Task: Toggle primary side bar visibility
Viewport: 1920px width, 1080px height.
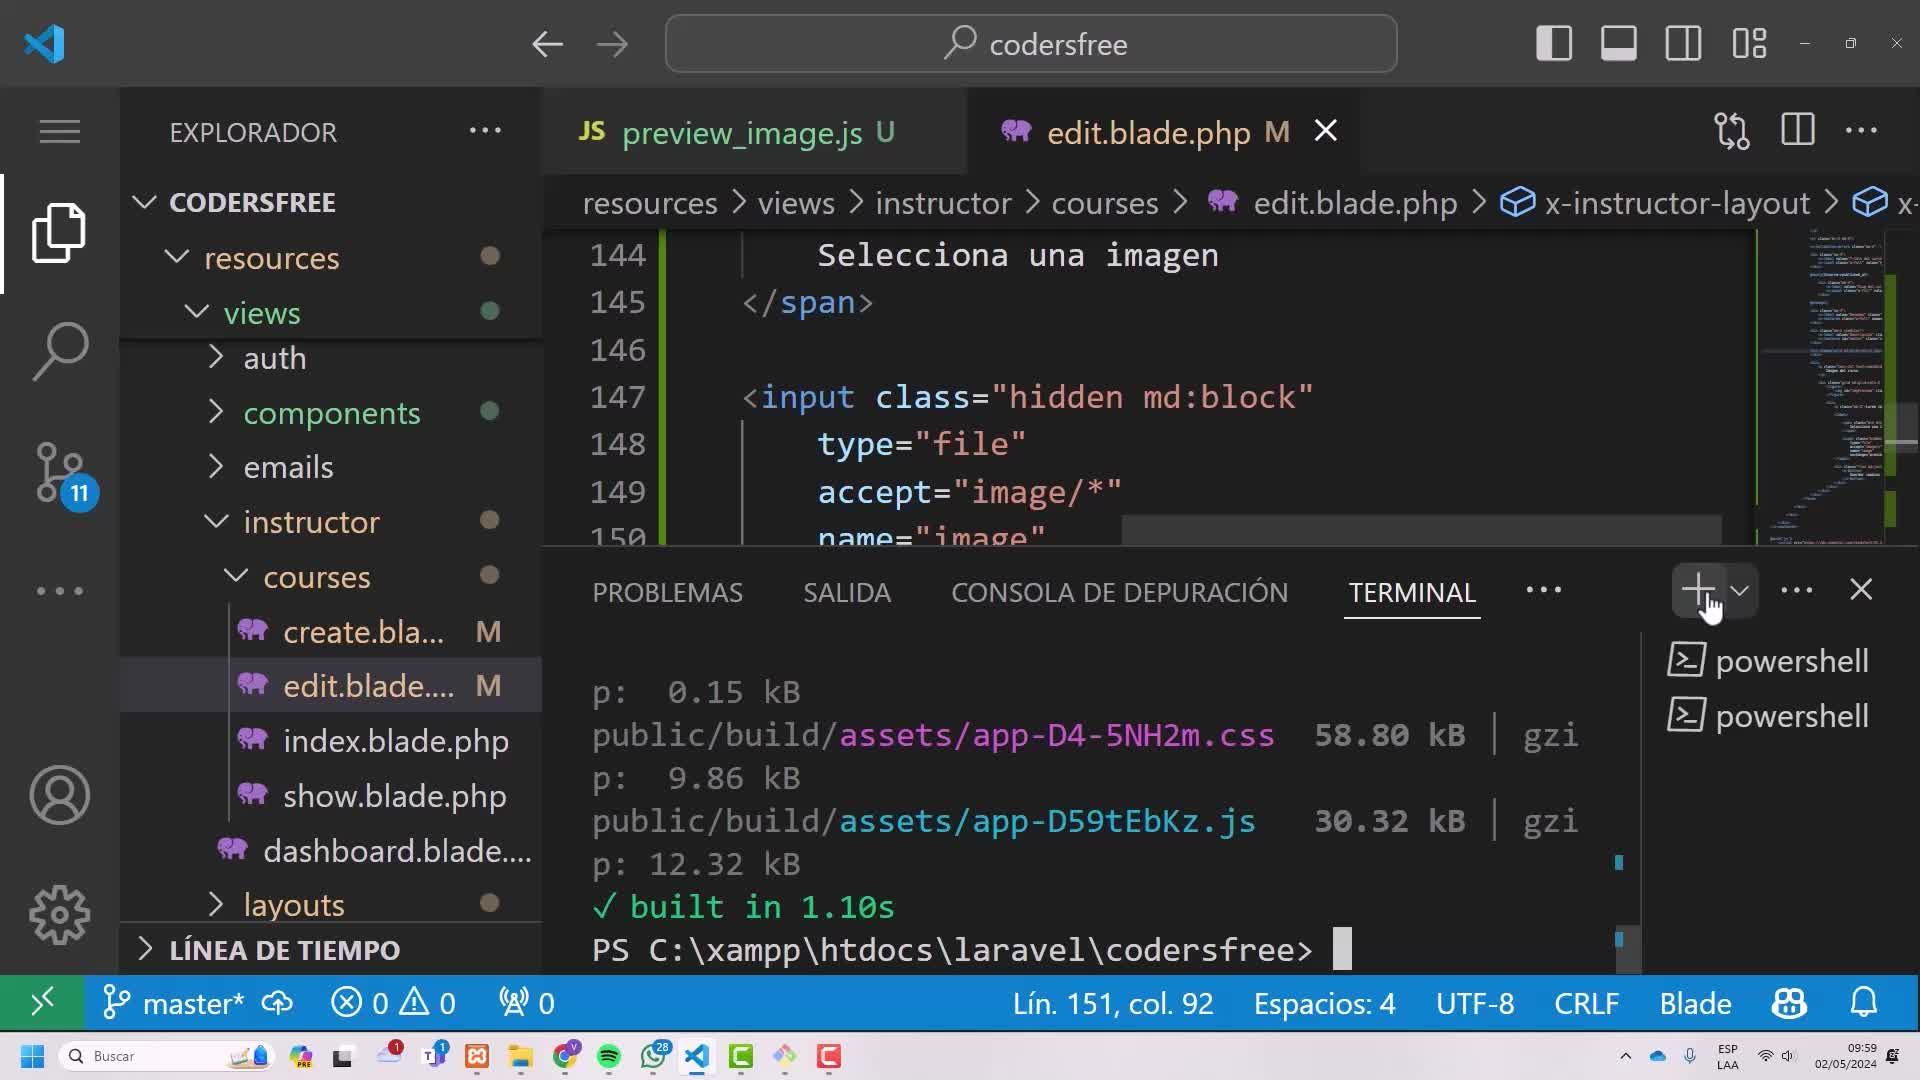Action: 1554,44
